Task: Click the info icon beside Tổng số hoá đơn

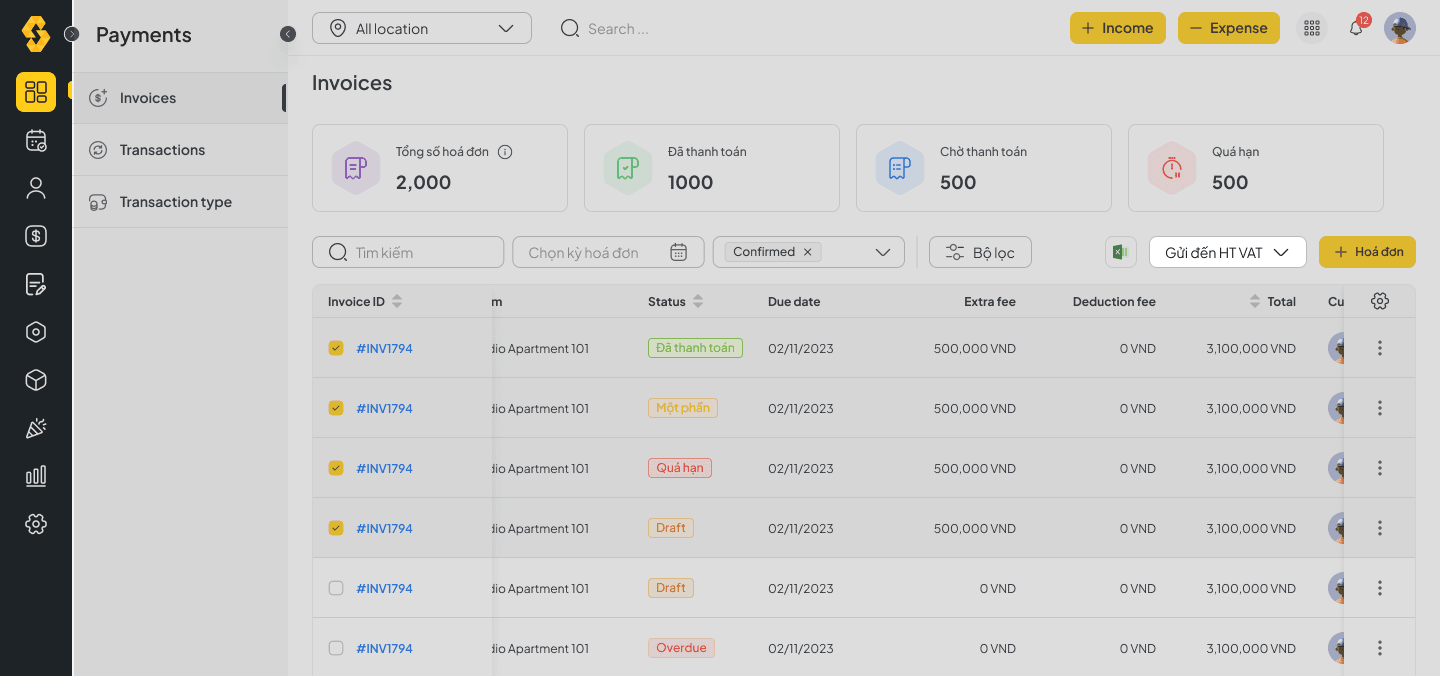Action: [505, 152]
